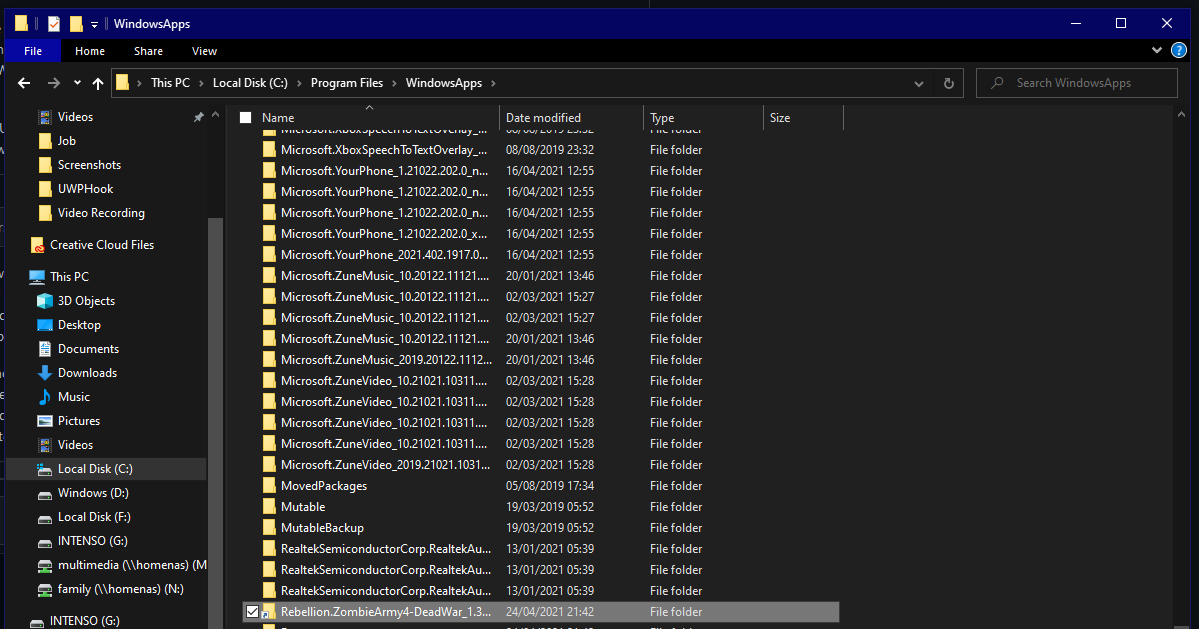Screen dimensions: 1199x629
Task: Click New folder icon in quick access toolbar
Action: click(x=76, y=24)
